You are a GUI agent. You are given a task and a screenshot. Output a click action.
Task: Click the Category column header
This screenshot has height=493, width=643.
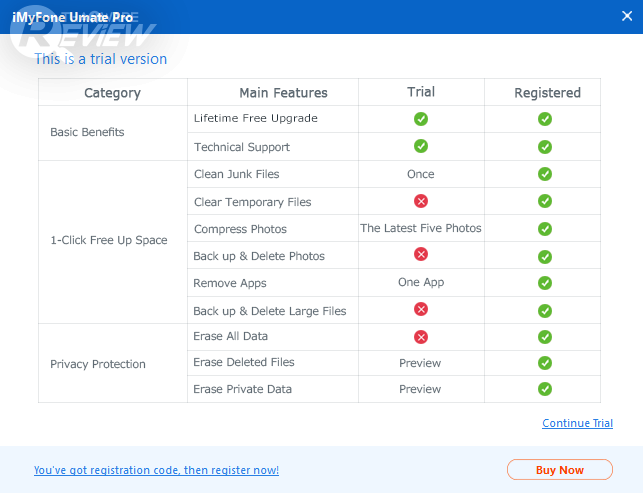[x=112, y=93]
